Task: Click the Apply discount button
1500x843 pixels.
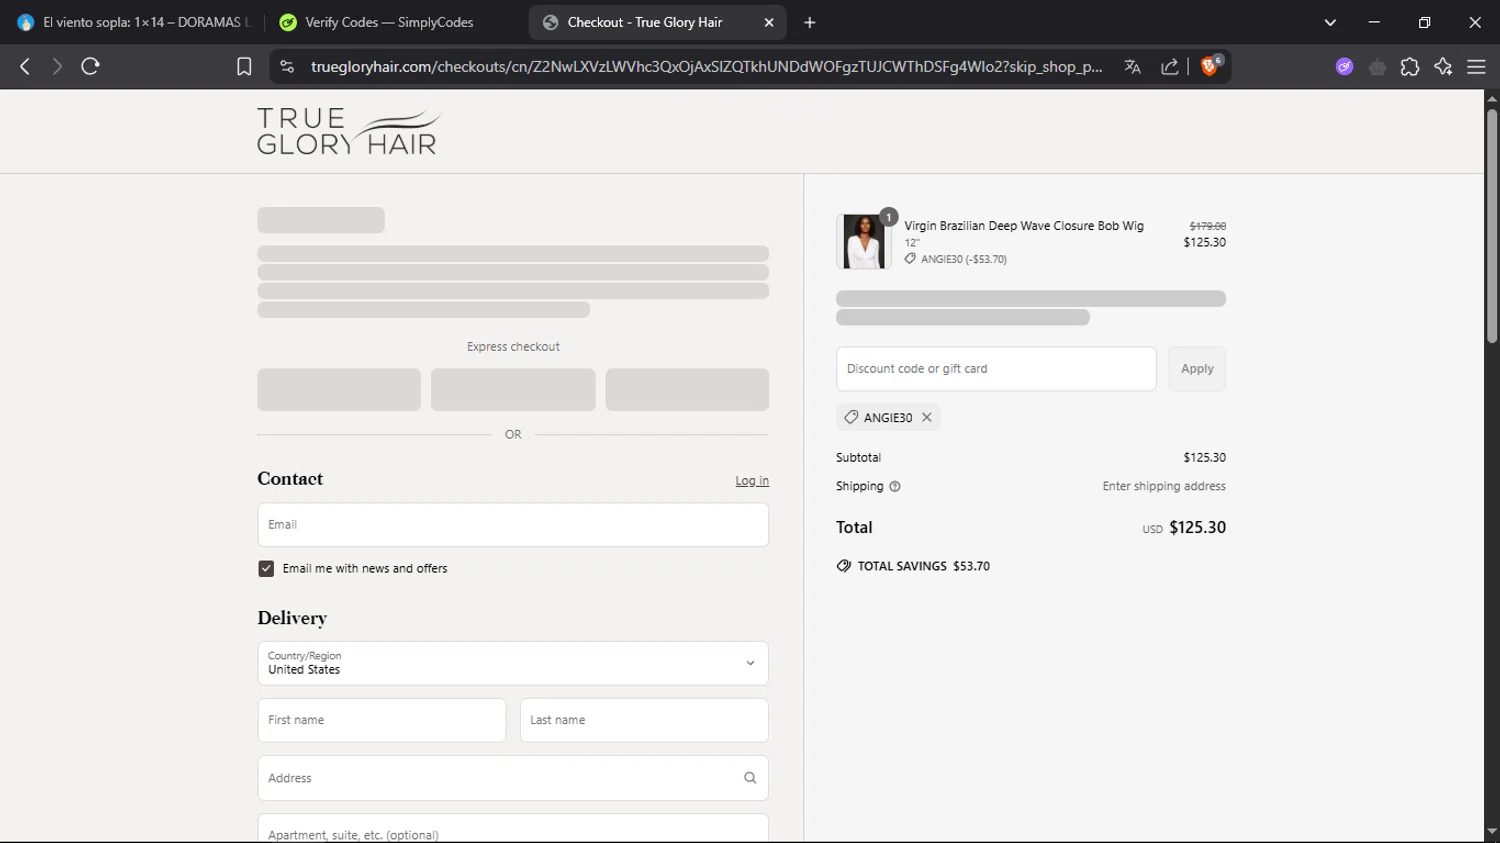Action: pos(1197,369)
